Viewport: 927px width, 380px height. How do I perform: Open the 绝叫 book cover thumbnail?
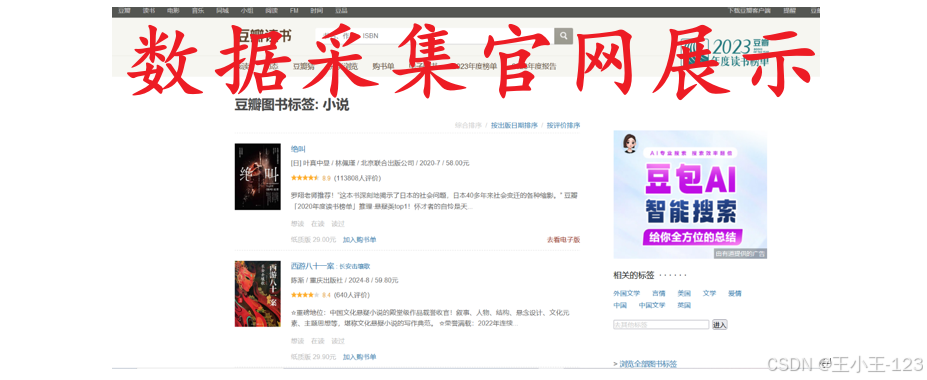click(258, 176)
